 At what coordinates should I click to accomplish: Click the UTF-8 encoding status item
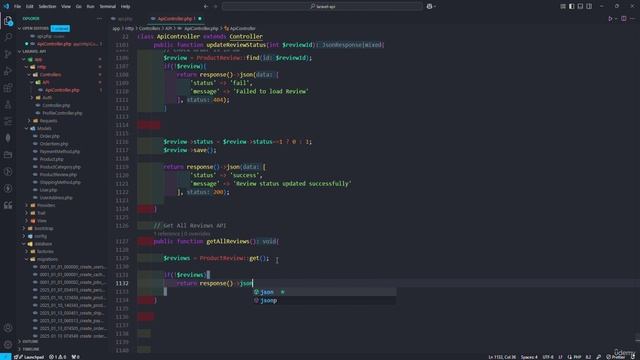point(548,357)
